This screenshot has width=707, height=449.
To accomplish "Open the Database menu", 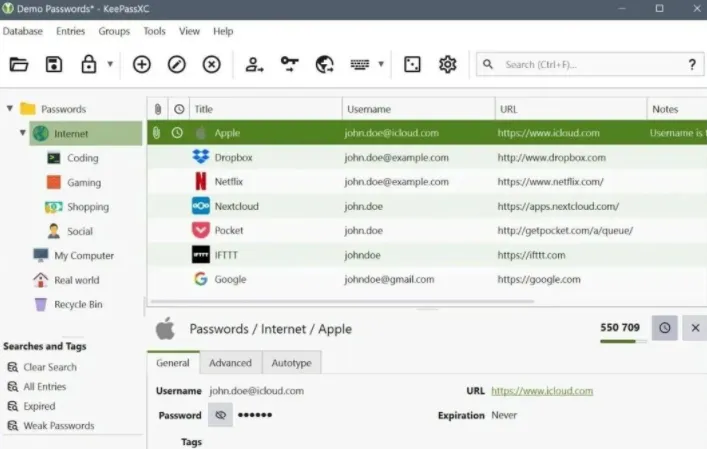I will click(23, 31).
